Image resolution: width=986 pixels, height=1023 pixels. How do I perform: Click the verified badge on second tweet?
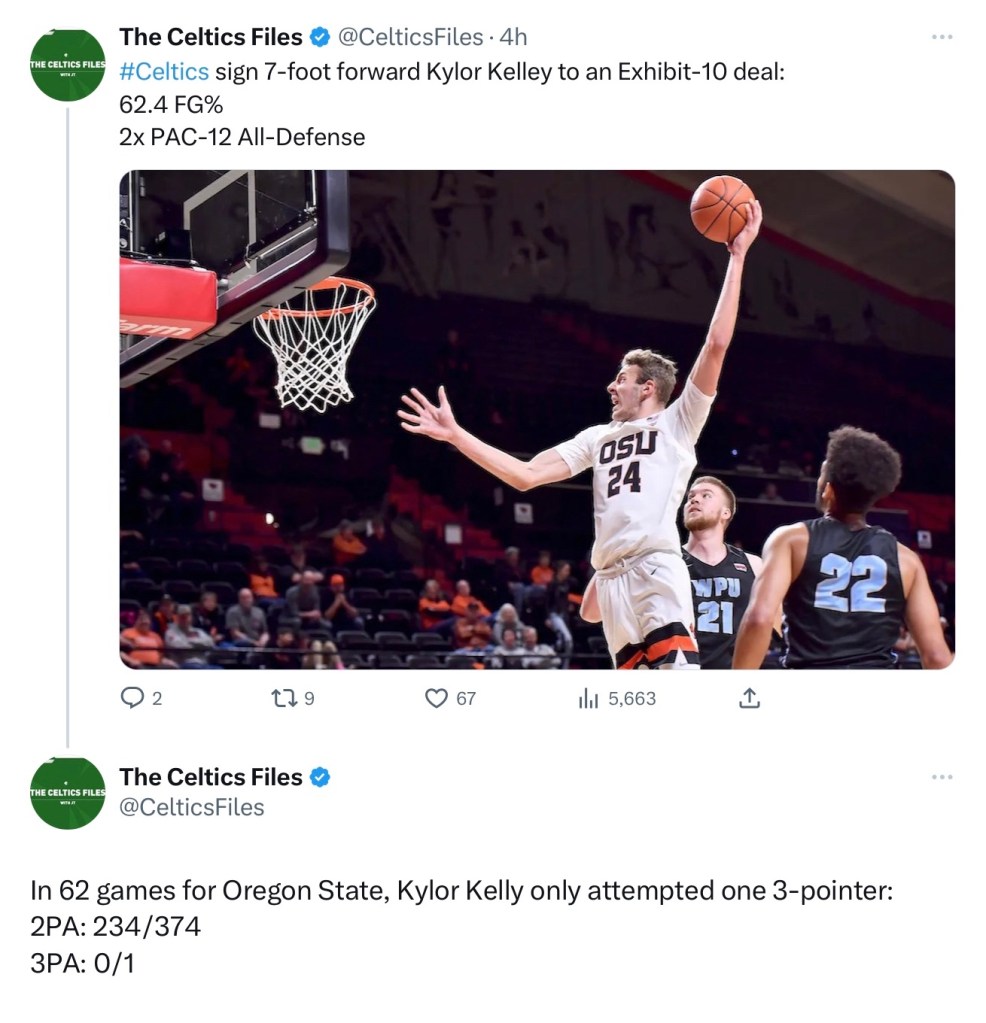coord(320,777)
